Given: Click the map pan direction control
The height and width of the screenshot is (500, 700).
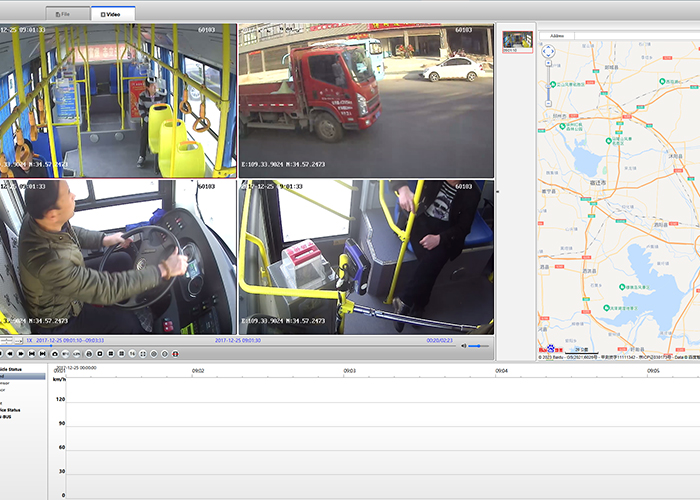Looking at the screenshot, I should pos(549,51).
